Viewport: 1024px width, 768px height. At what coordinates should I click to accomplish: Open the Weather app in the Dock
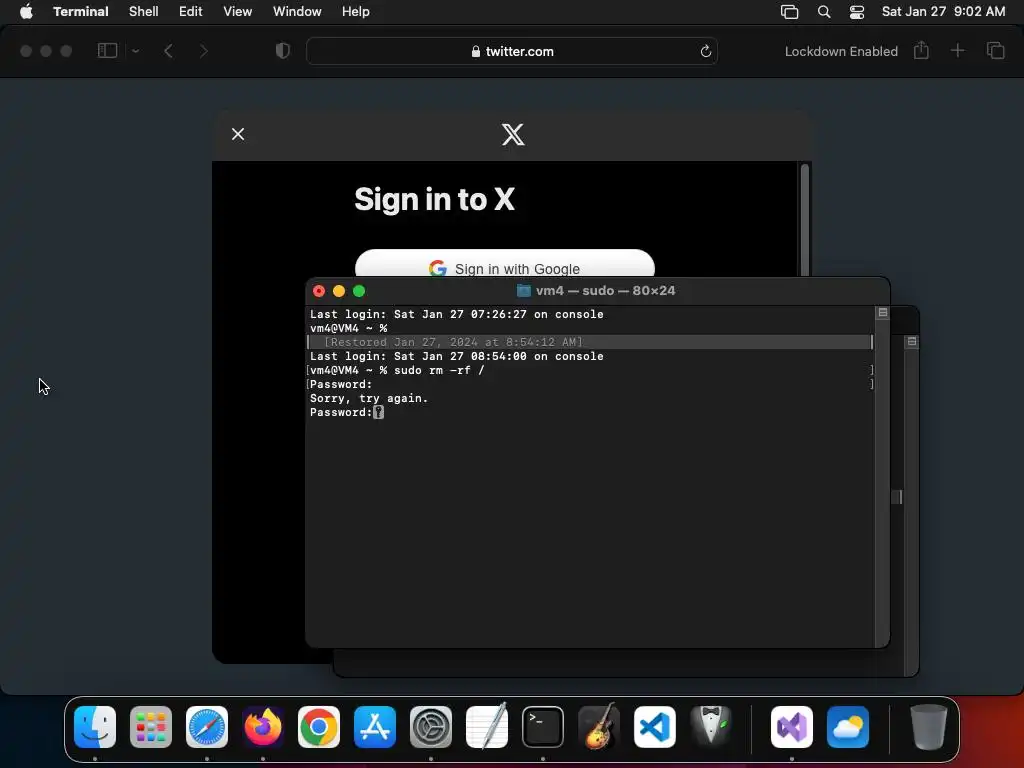[848, 727]
